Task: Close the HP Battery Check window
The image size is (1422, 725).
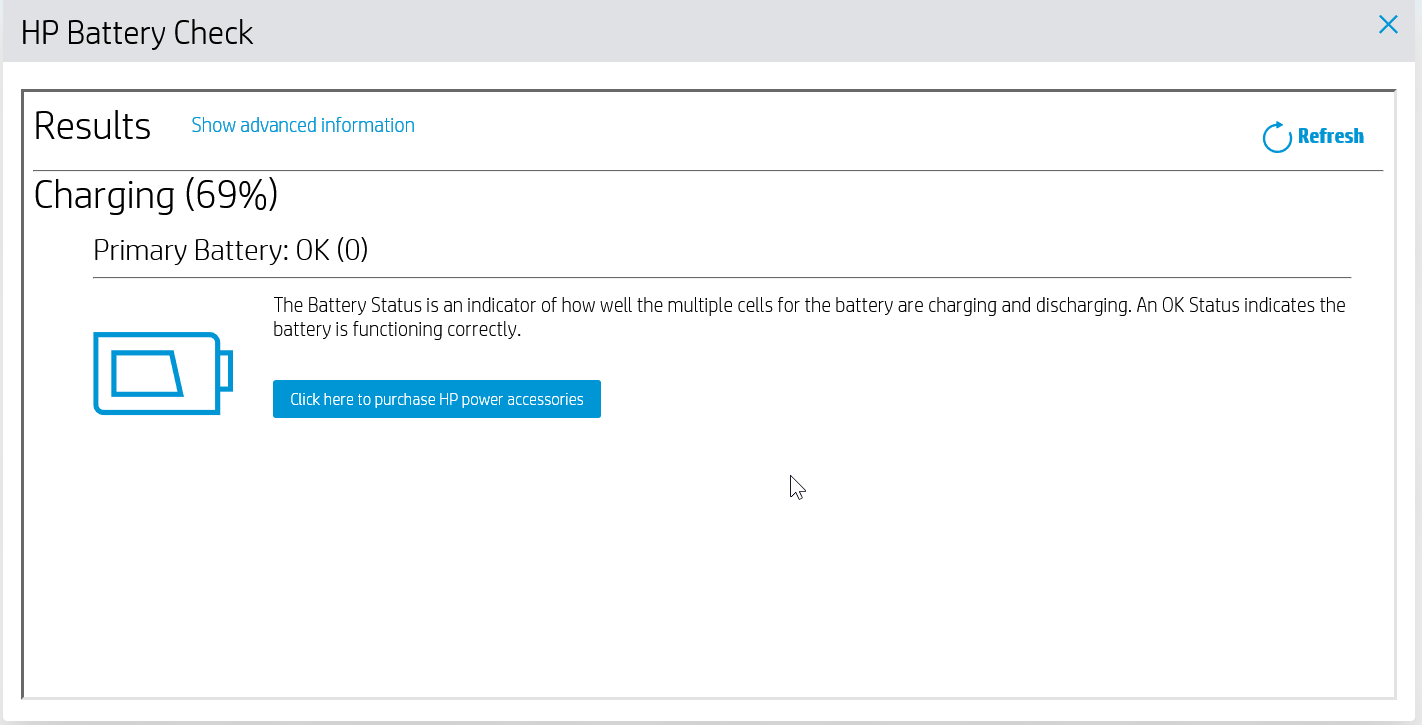Action: pyautogui.click(x=1388, y=25)
